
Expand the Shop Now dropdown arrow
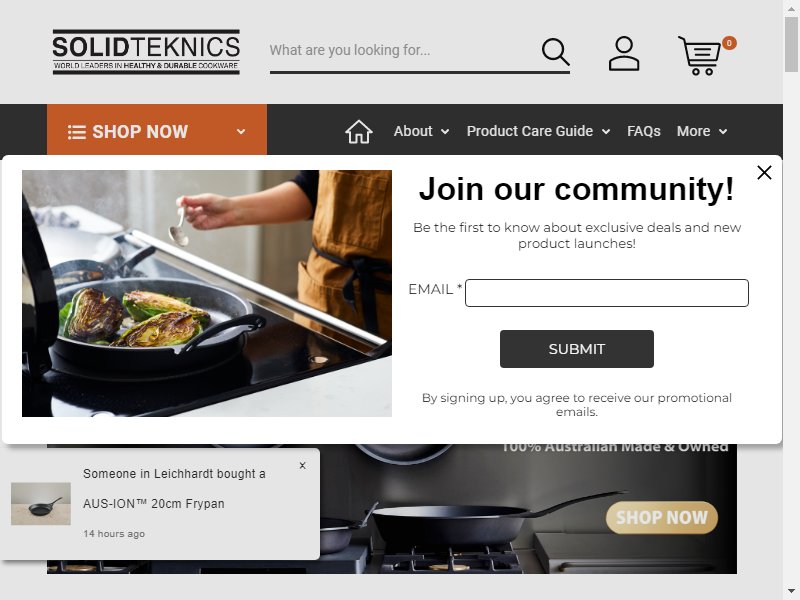(241, 132)
